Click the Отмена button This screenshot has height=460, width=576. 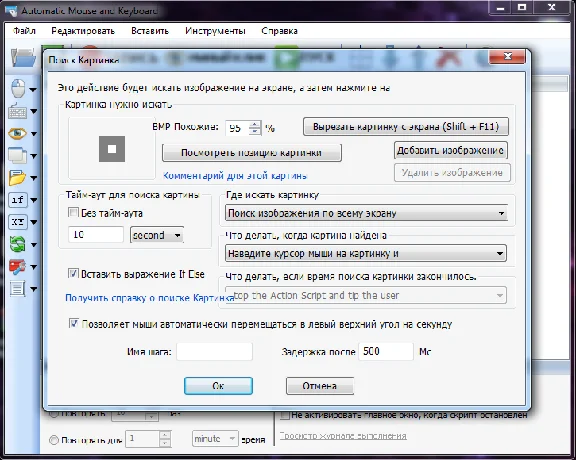320,386
